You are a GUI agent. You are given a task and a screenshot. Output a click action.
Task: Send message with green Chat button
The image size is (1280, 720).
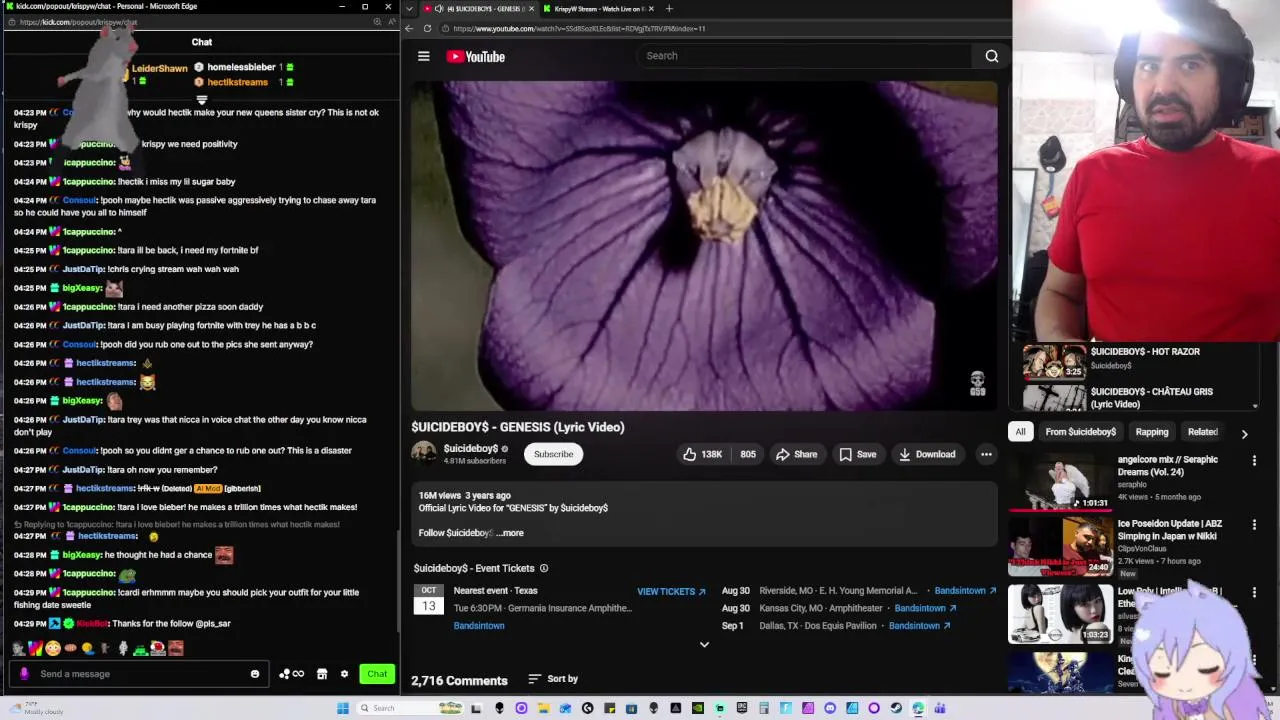377,674
